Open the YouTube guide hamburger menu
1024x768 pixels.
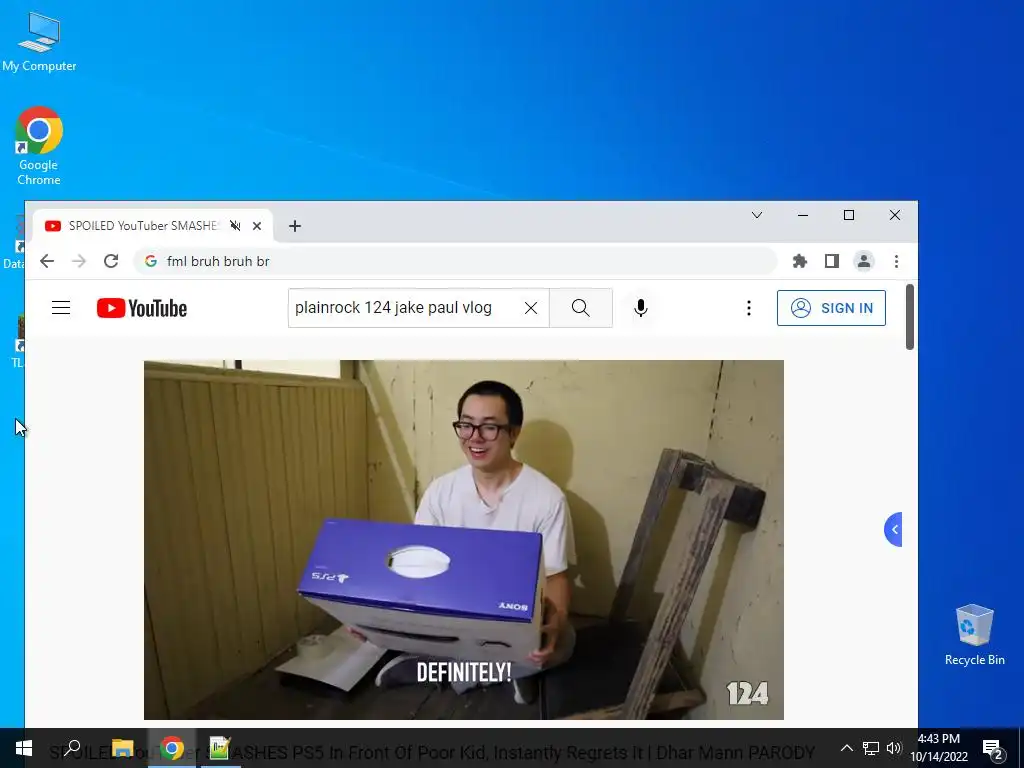click(61, 308)
